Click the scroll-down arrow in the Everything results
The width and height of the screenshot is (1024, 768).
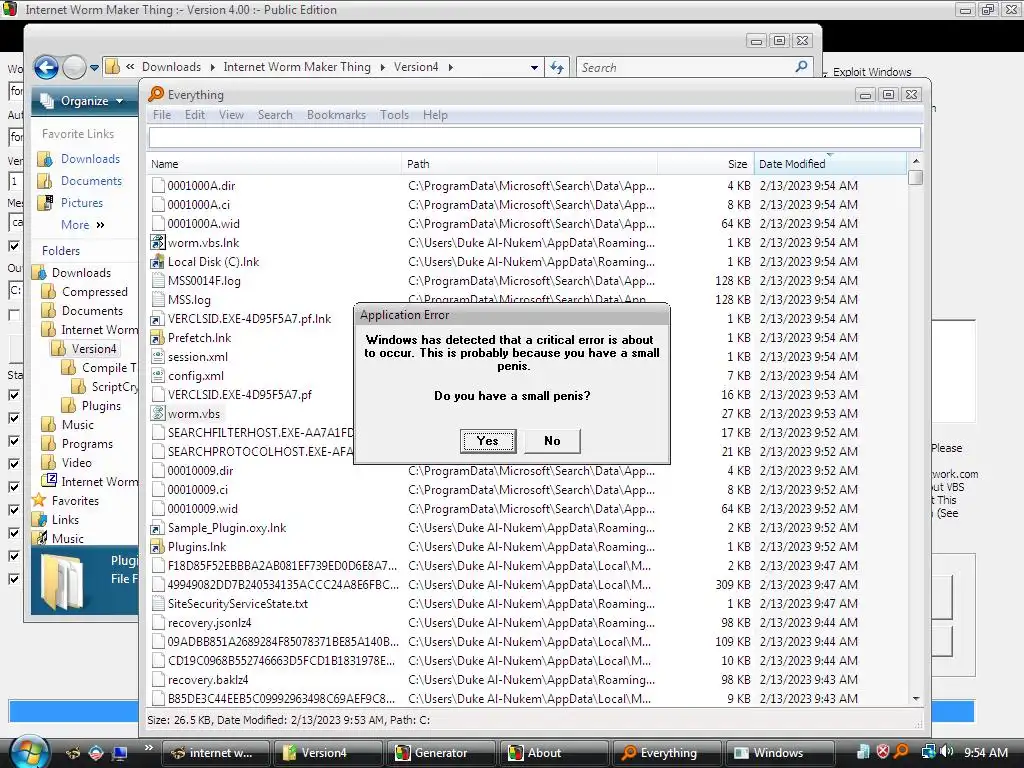(x=916, y=698)
